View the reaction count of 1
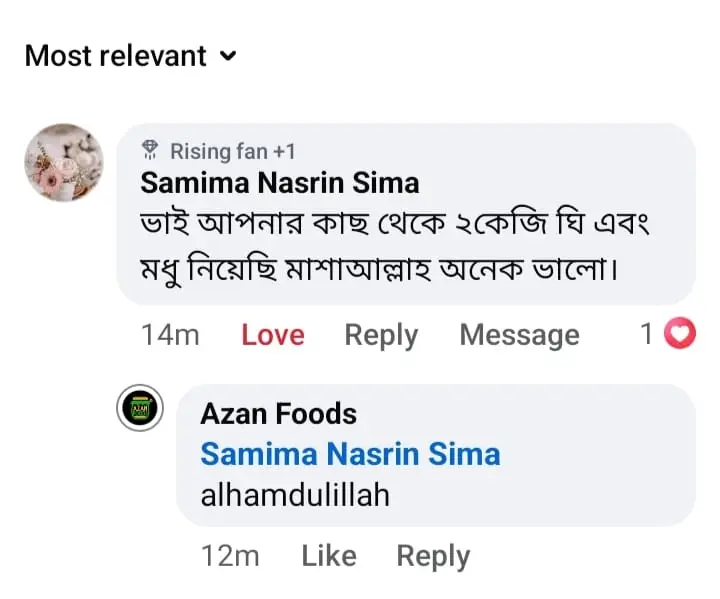 pyautogui.click(x=647, y=334)
